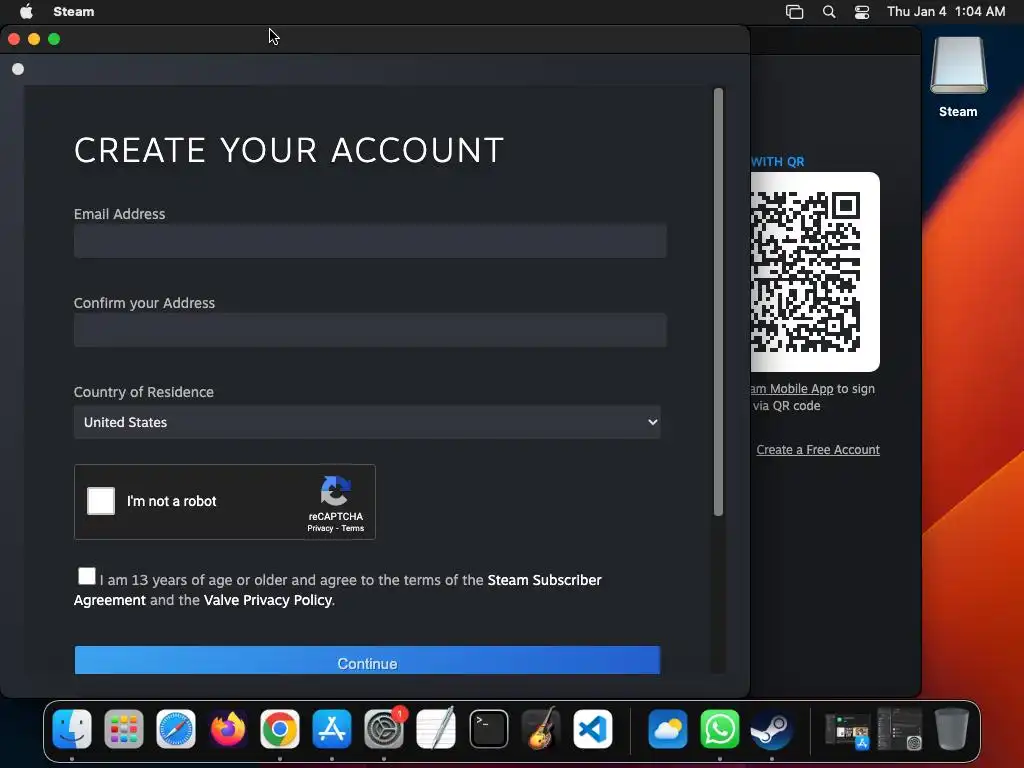Open the App Store dock icon

point(332,729)
